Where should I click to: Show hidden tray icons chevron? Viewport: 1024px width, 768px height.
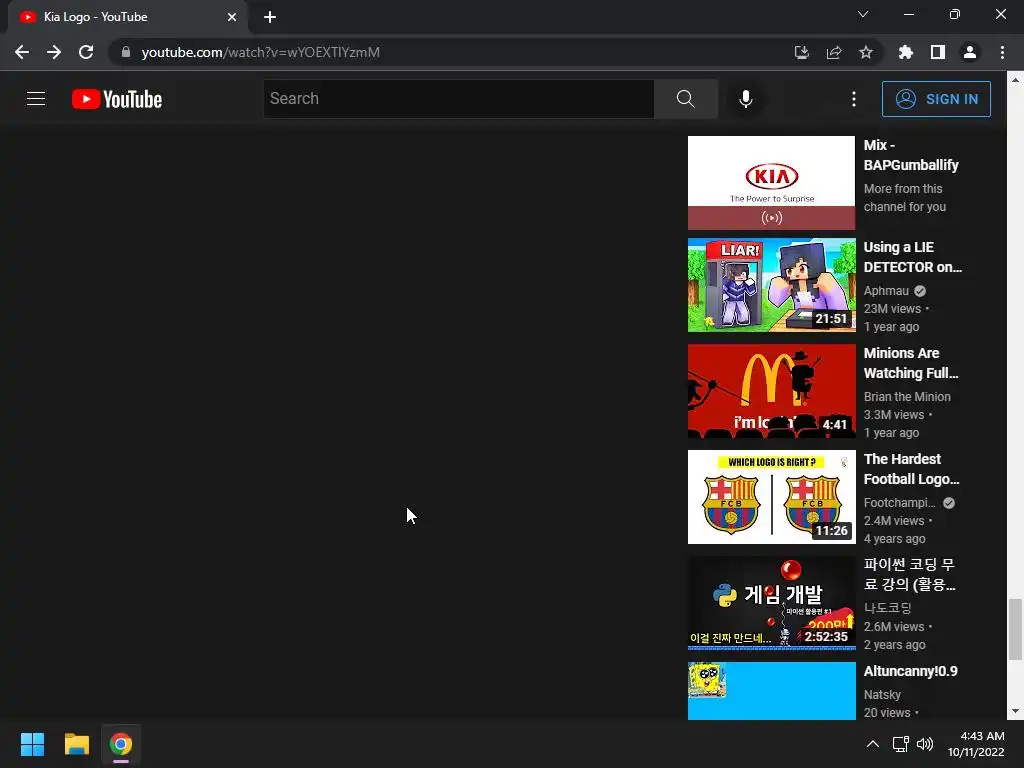tap(872, 744)
